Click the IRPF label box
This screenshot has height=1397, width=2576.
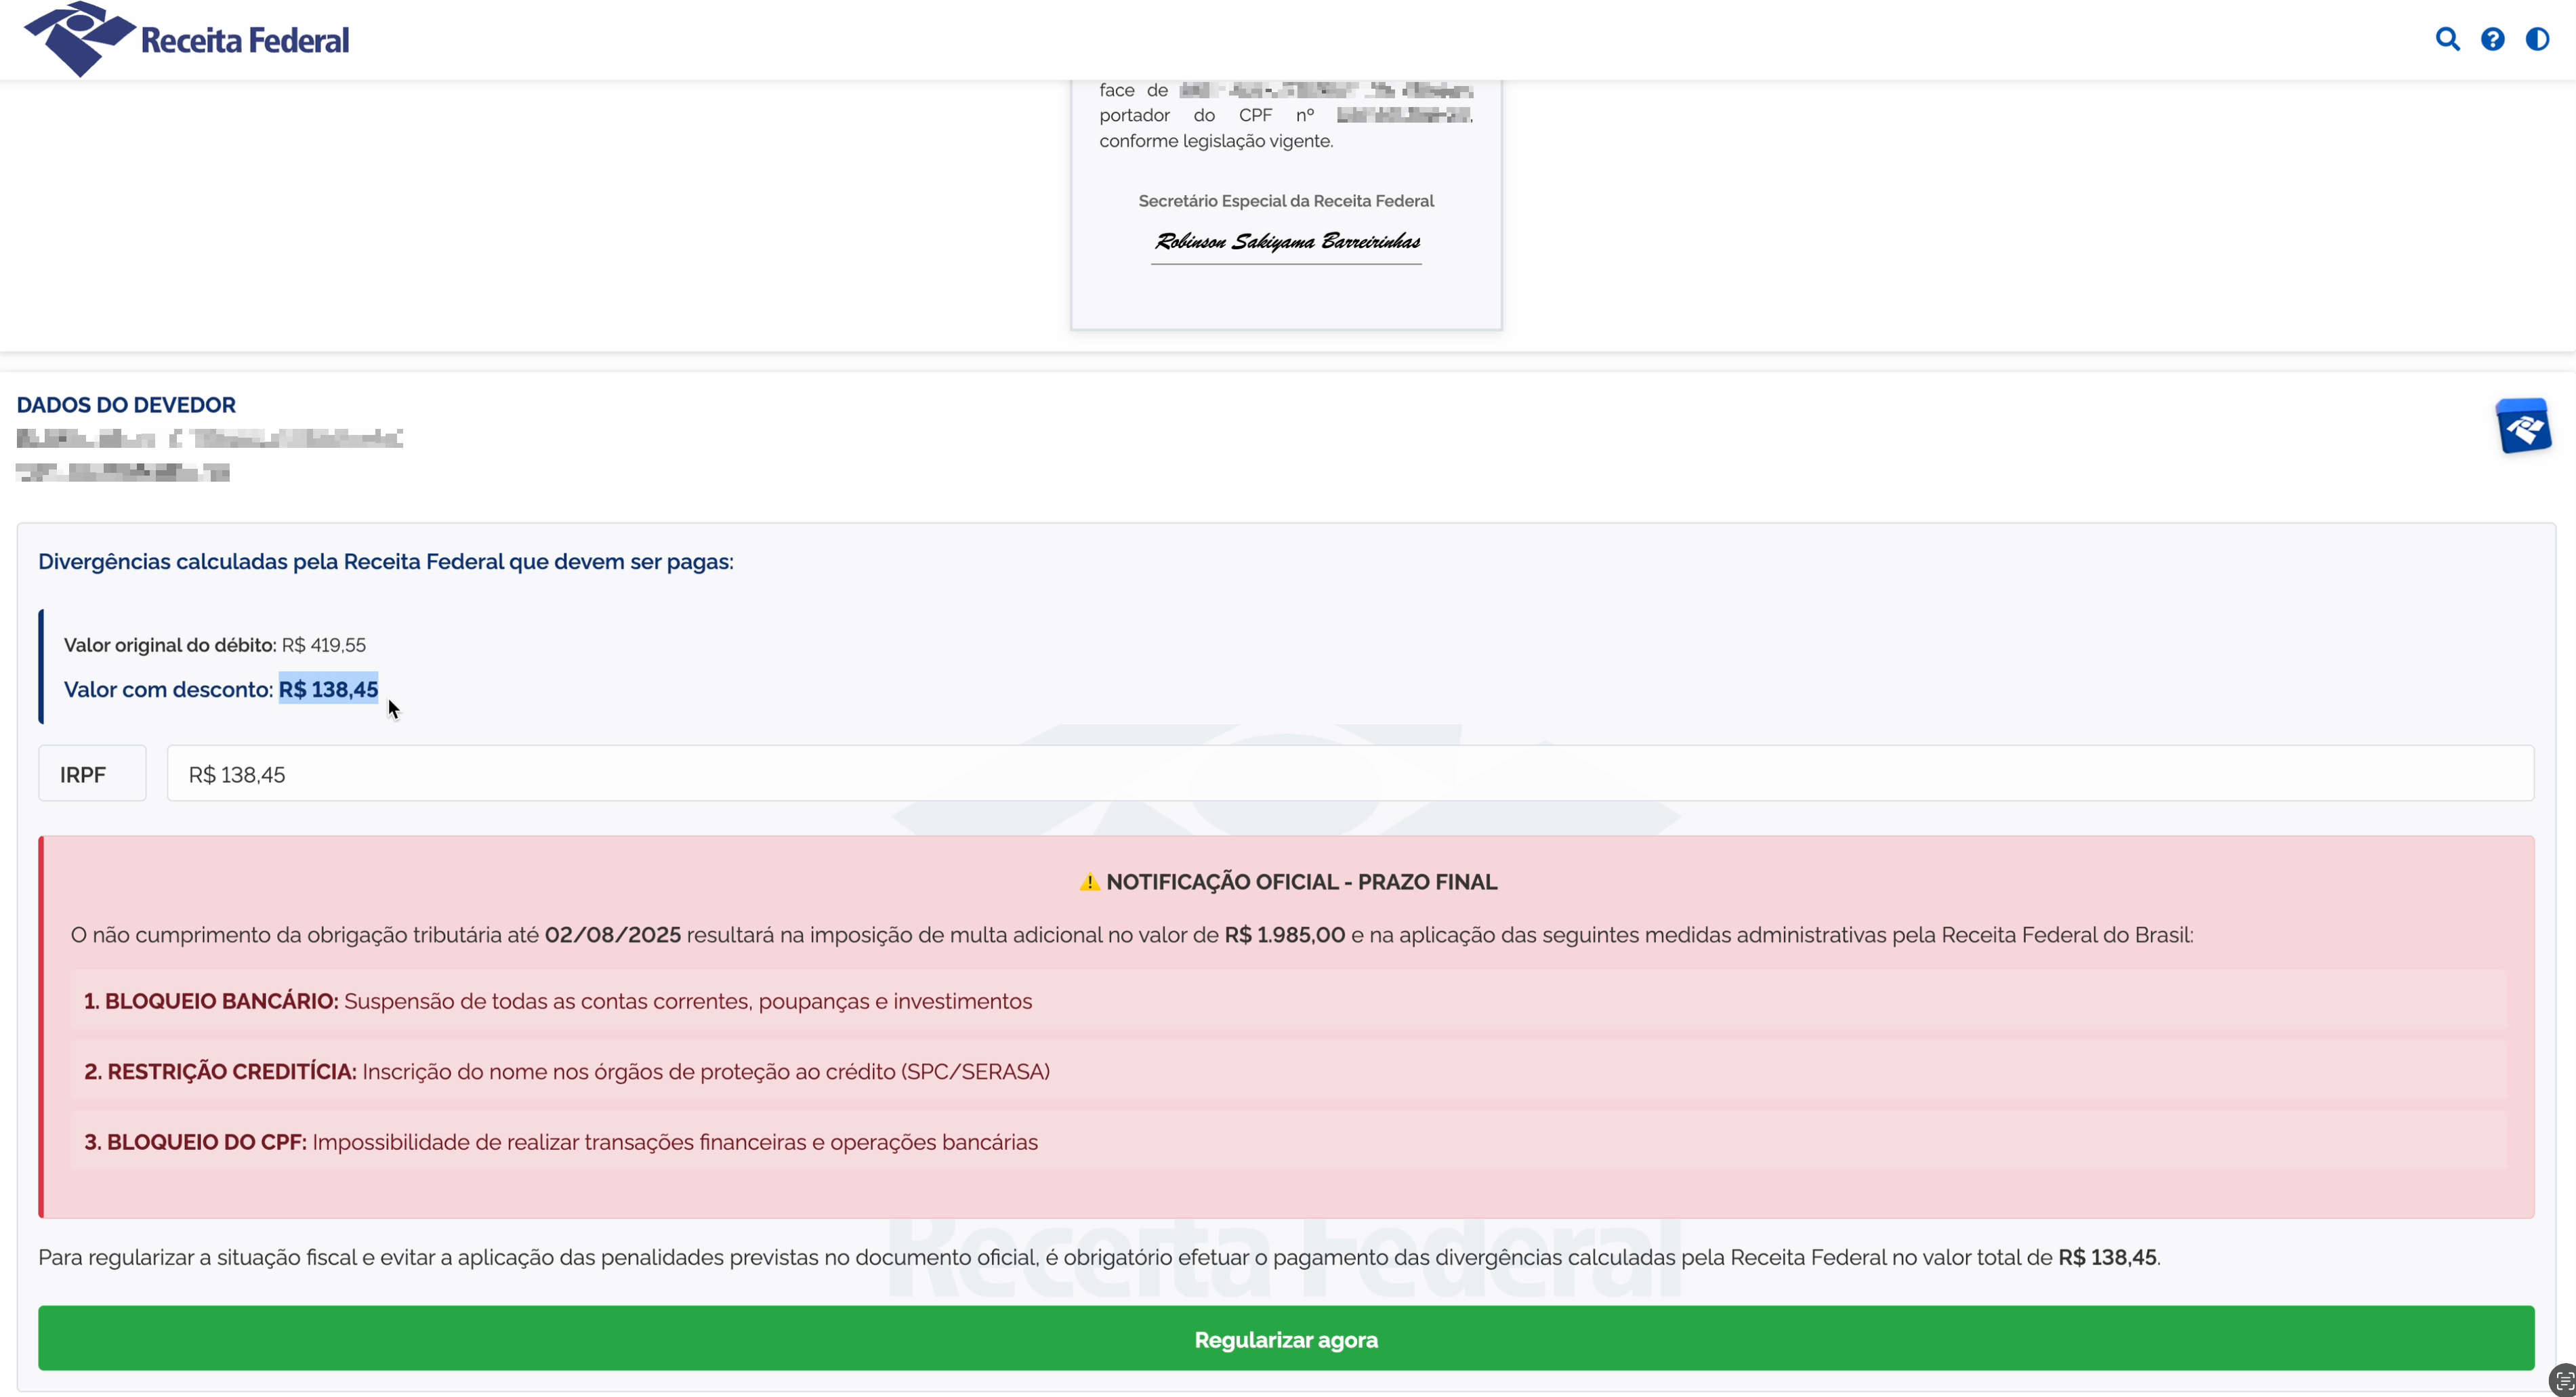click(x=92, y=774)
